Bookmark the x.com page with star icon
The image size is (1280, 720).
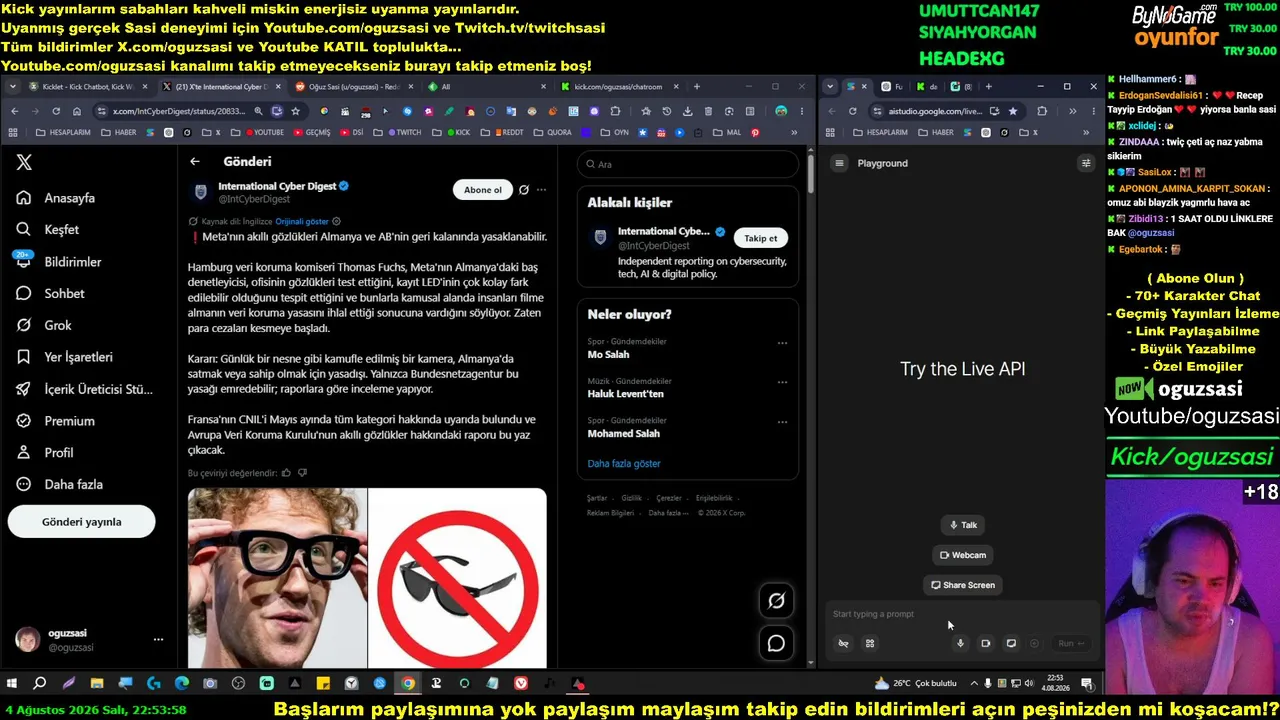296,111
